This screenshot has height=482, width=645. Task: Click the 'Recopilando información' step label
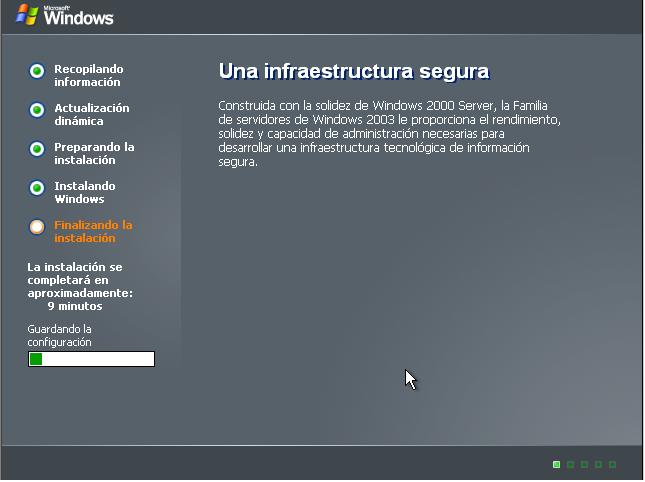pyautogui.click(x=88, y=75)
